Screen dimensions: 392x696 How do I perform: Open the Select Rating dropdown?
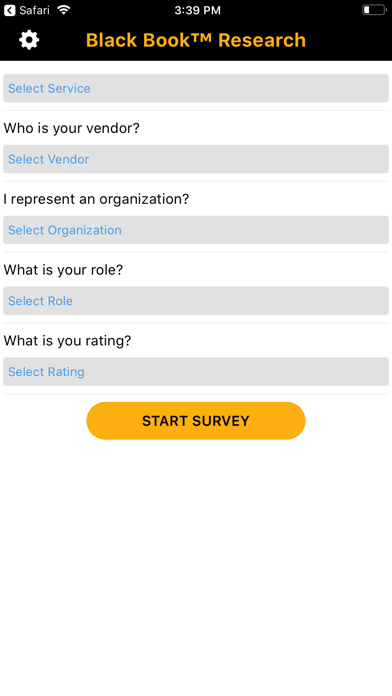tap(196, 372)
